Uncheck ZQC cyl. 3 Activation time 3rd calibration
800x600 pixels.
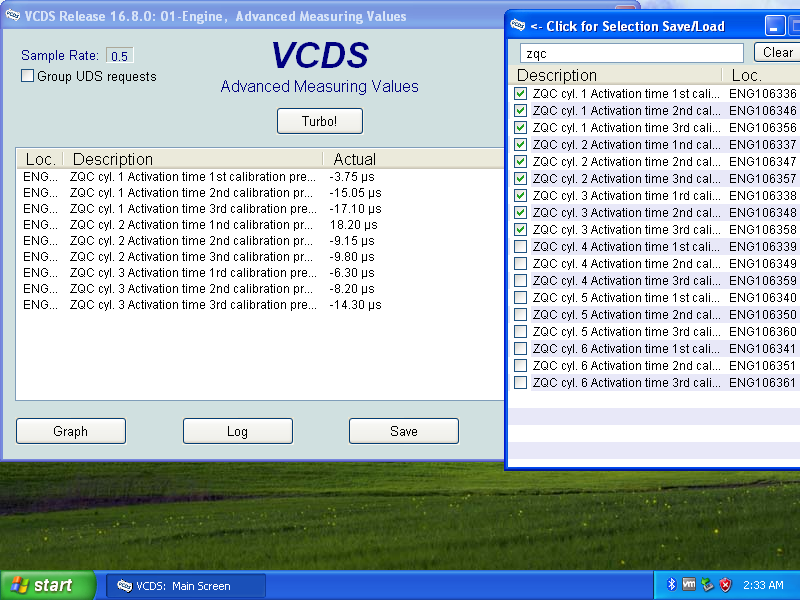pos(520,230)
